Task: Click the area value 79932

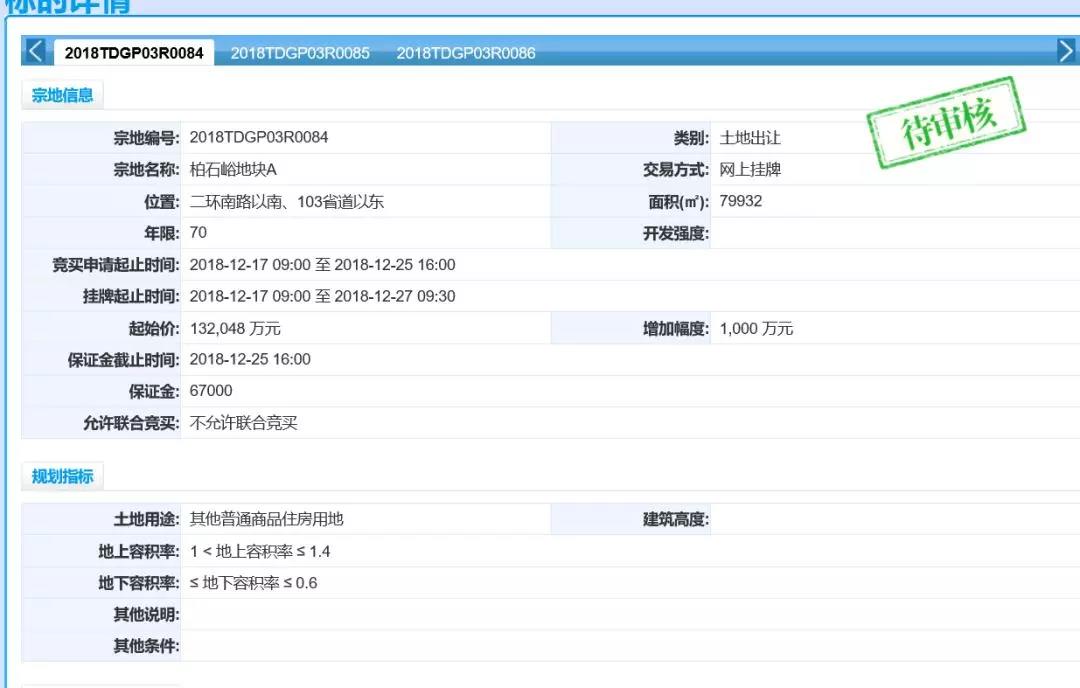Action: click(740, 201)
